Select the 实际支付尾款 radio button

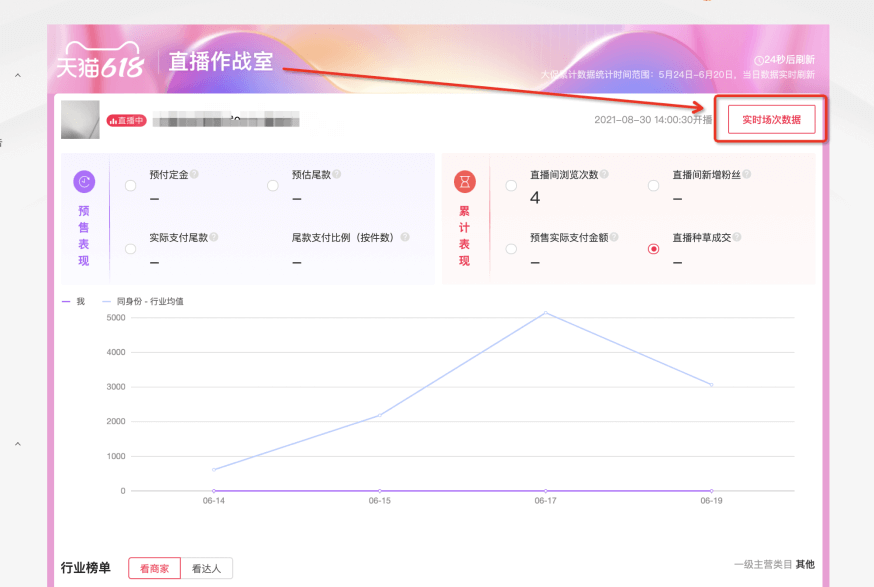click(x=130, y=249)
